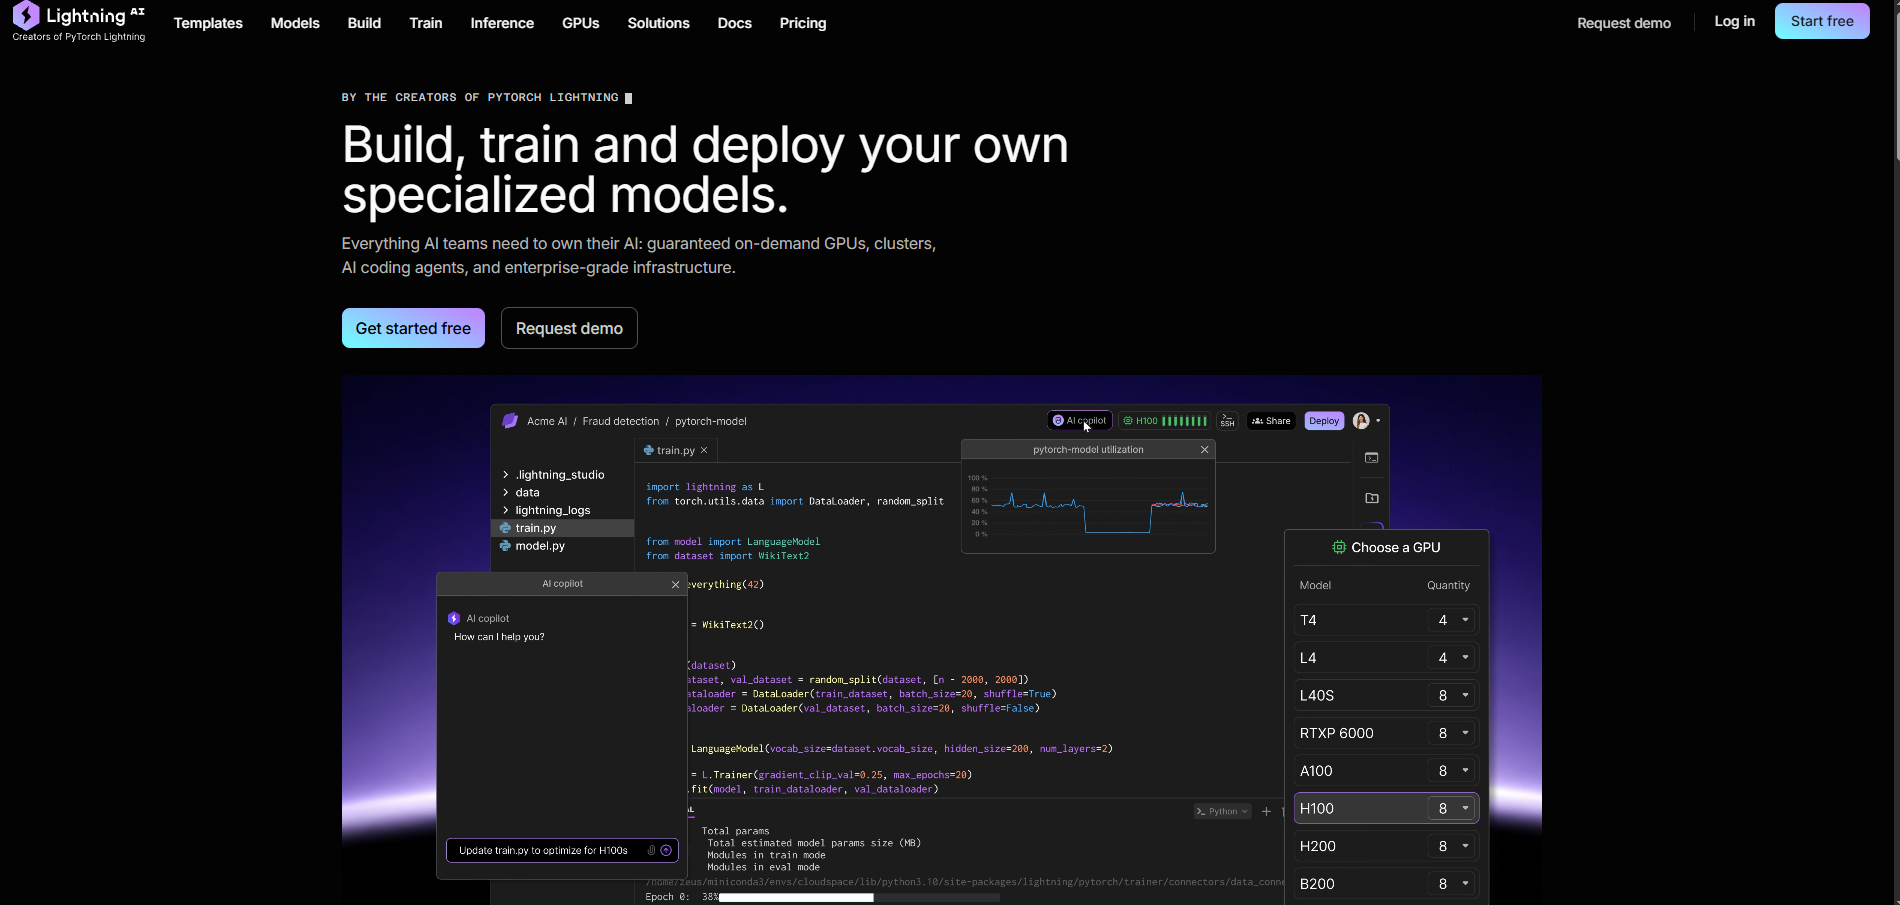1900x905 pixels.
Task: Open the Templates menu
Action: point(208,23)
